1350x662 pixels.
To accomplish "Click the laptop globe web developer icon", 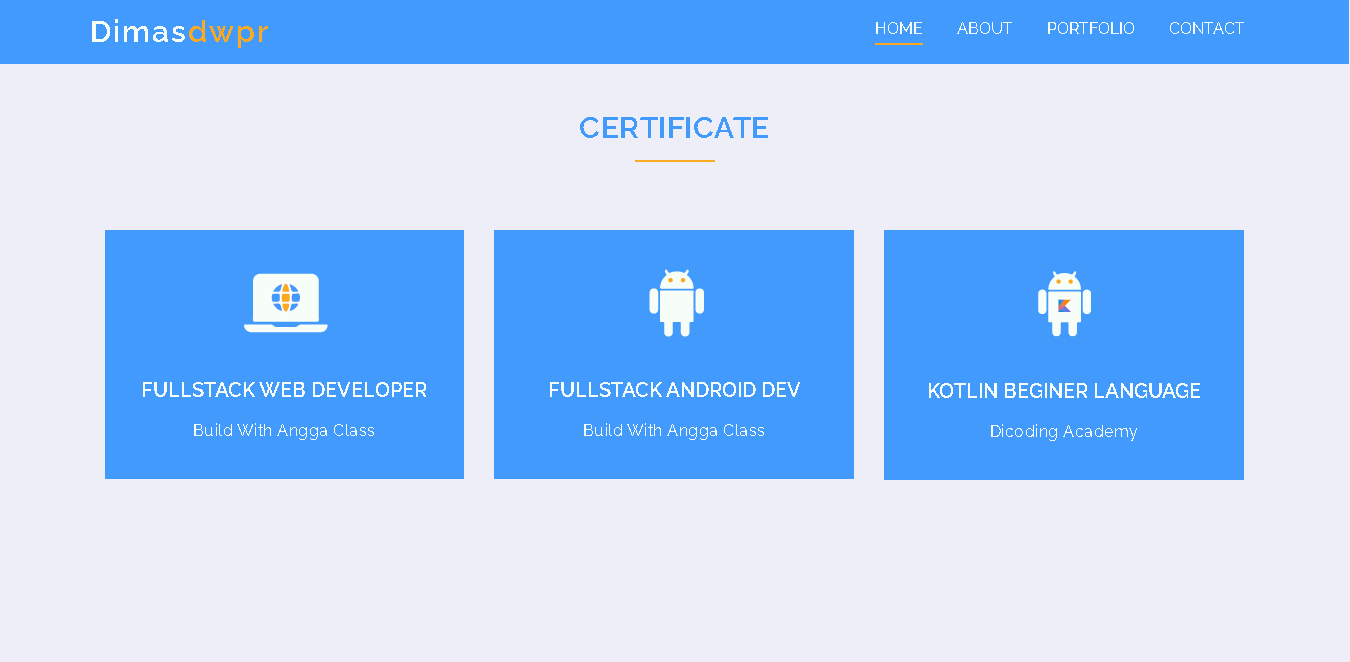I will point(285,302).
